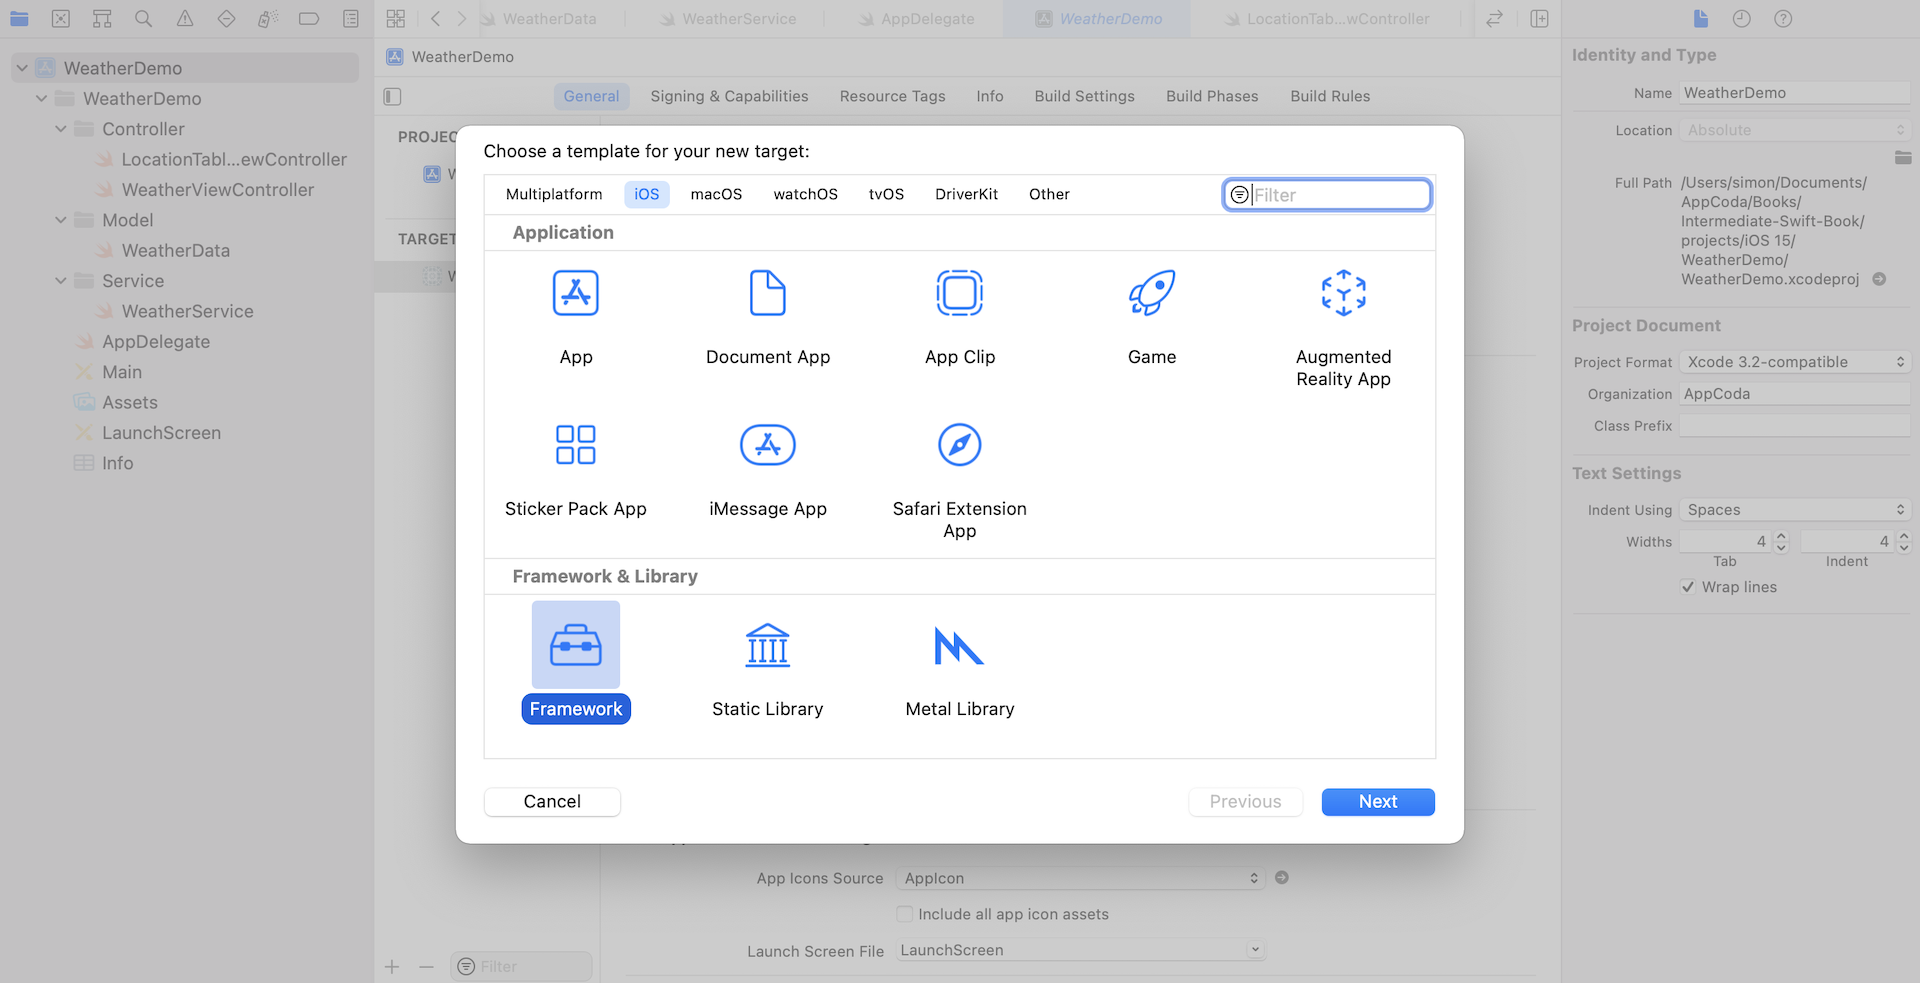The width and height of the screenshot is (1920, 983).
Task: Enable Include all app icon assets
Action: tap(905, 914)
